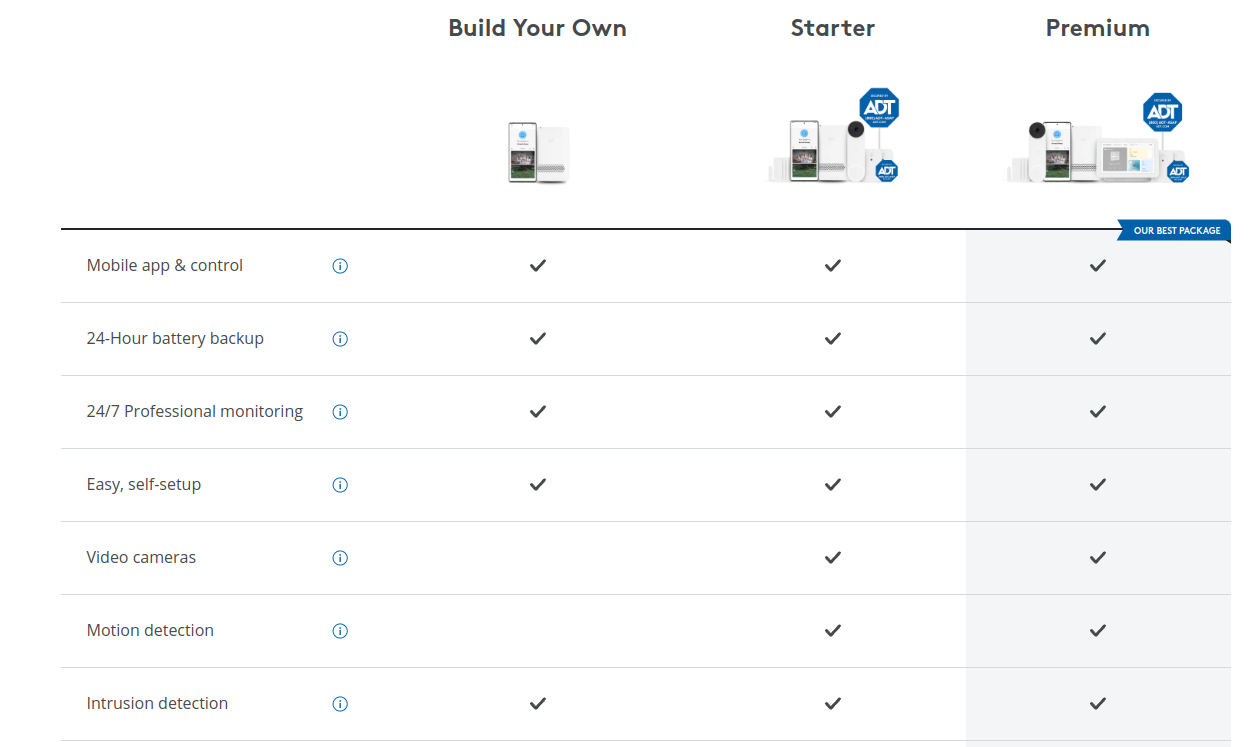Select the Starter checkmark for Motion detection

[x=832, y=630]
